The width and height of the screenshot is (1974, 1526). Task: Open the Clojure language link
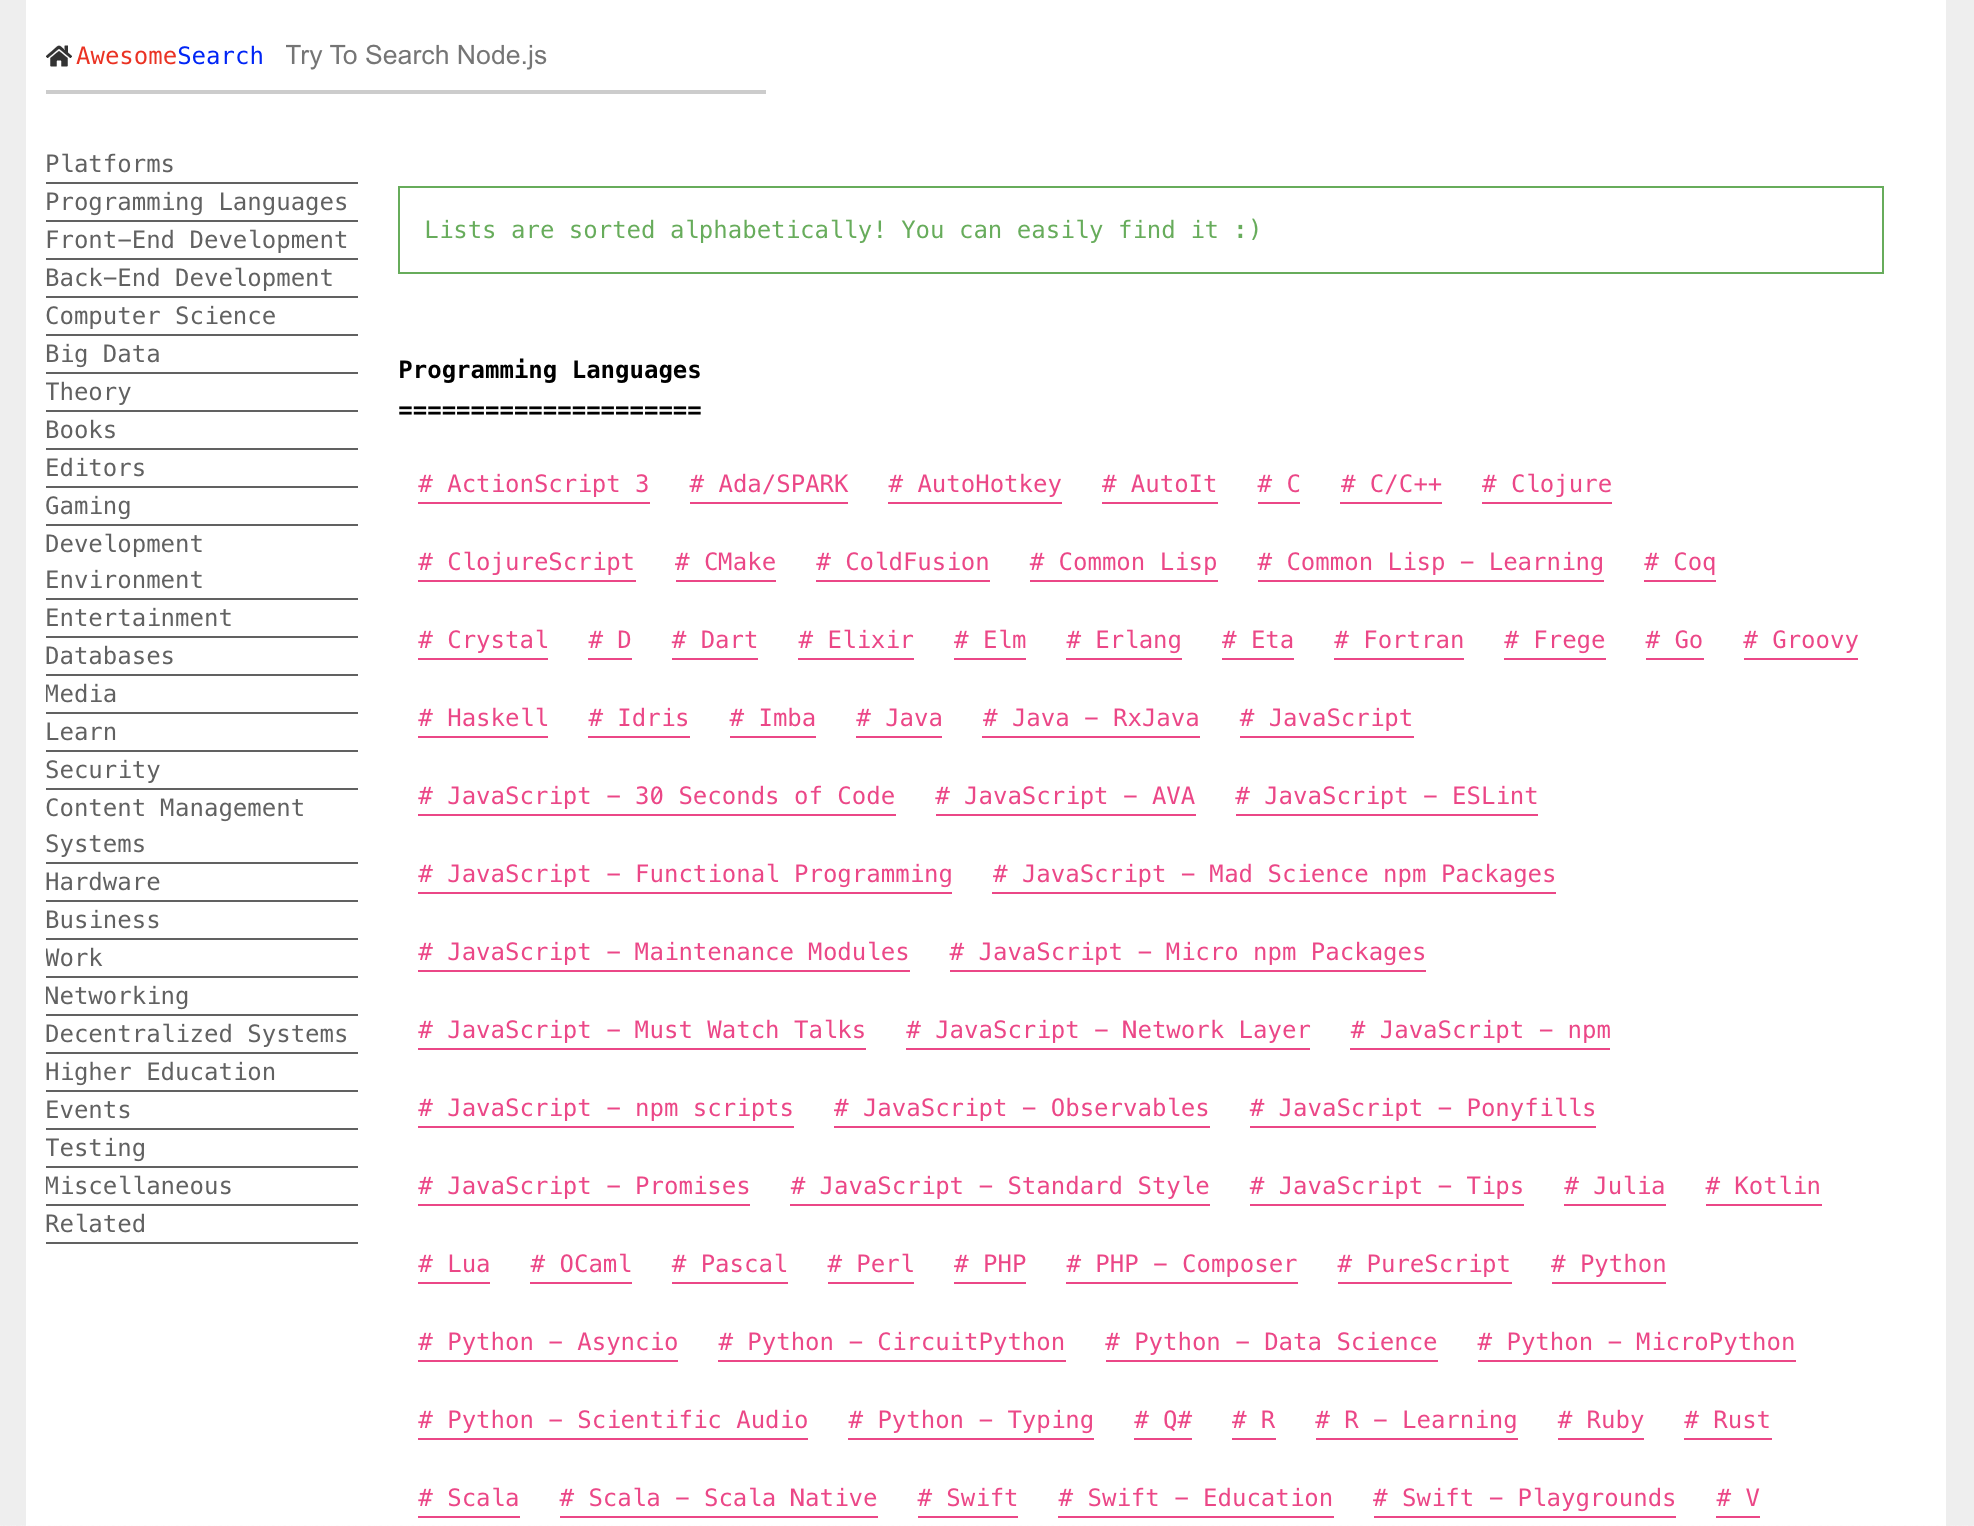(1546, 483)
